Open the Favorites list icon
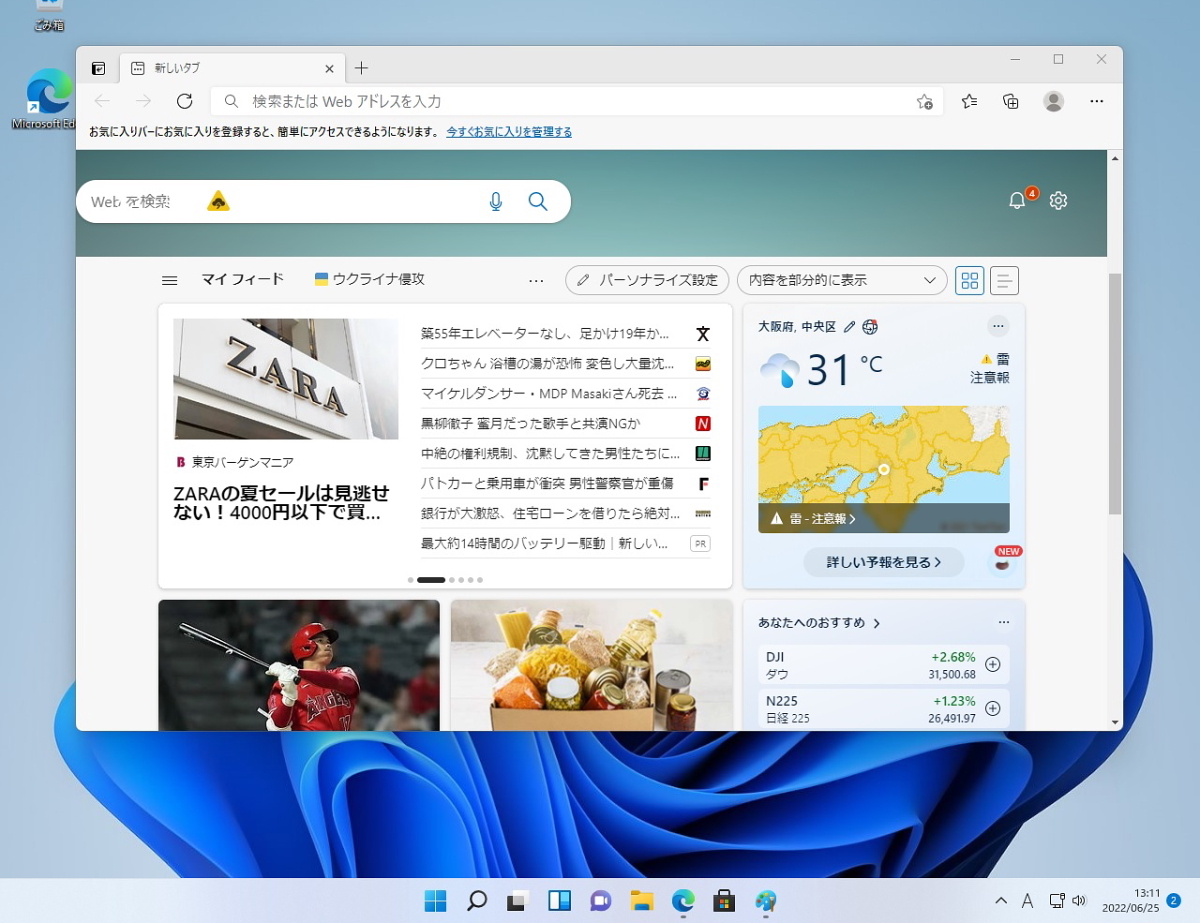This screenshot has height=923, width=1200. 969,101
